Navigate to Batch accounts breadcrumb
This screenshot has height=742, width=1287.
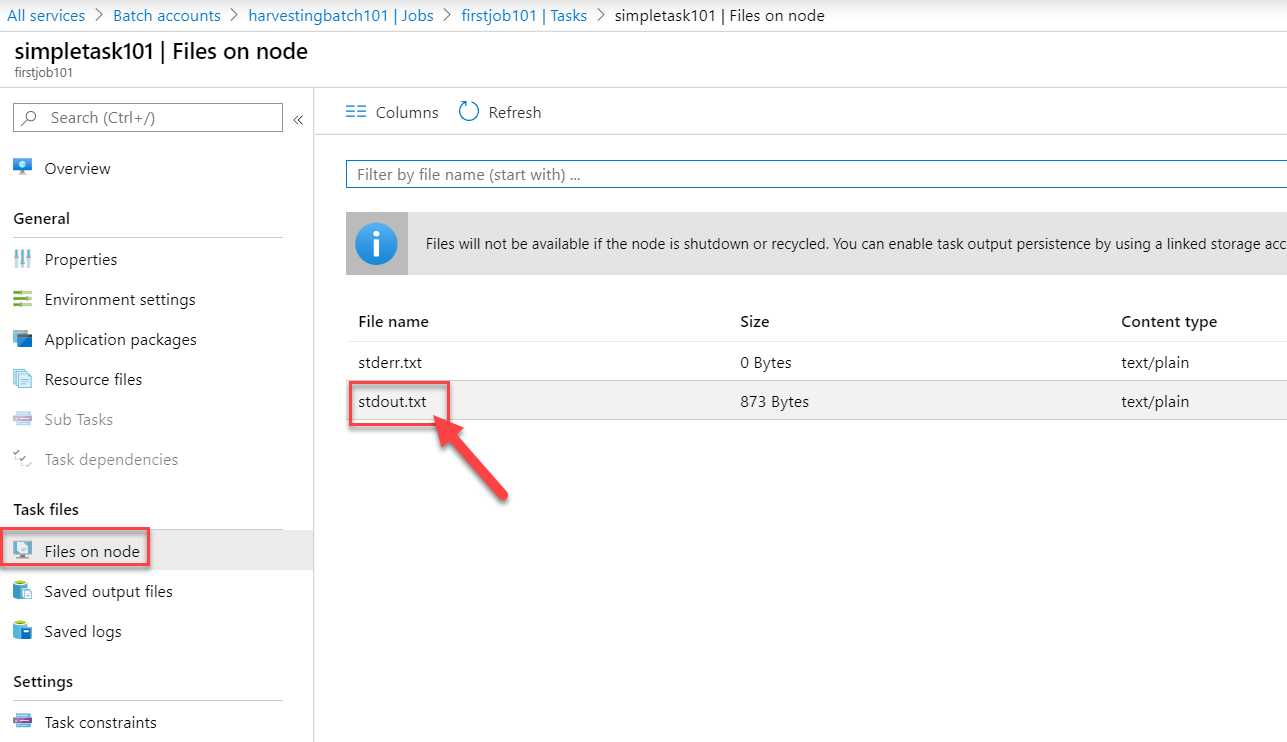(167, 15)
